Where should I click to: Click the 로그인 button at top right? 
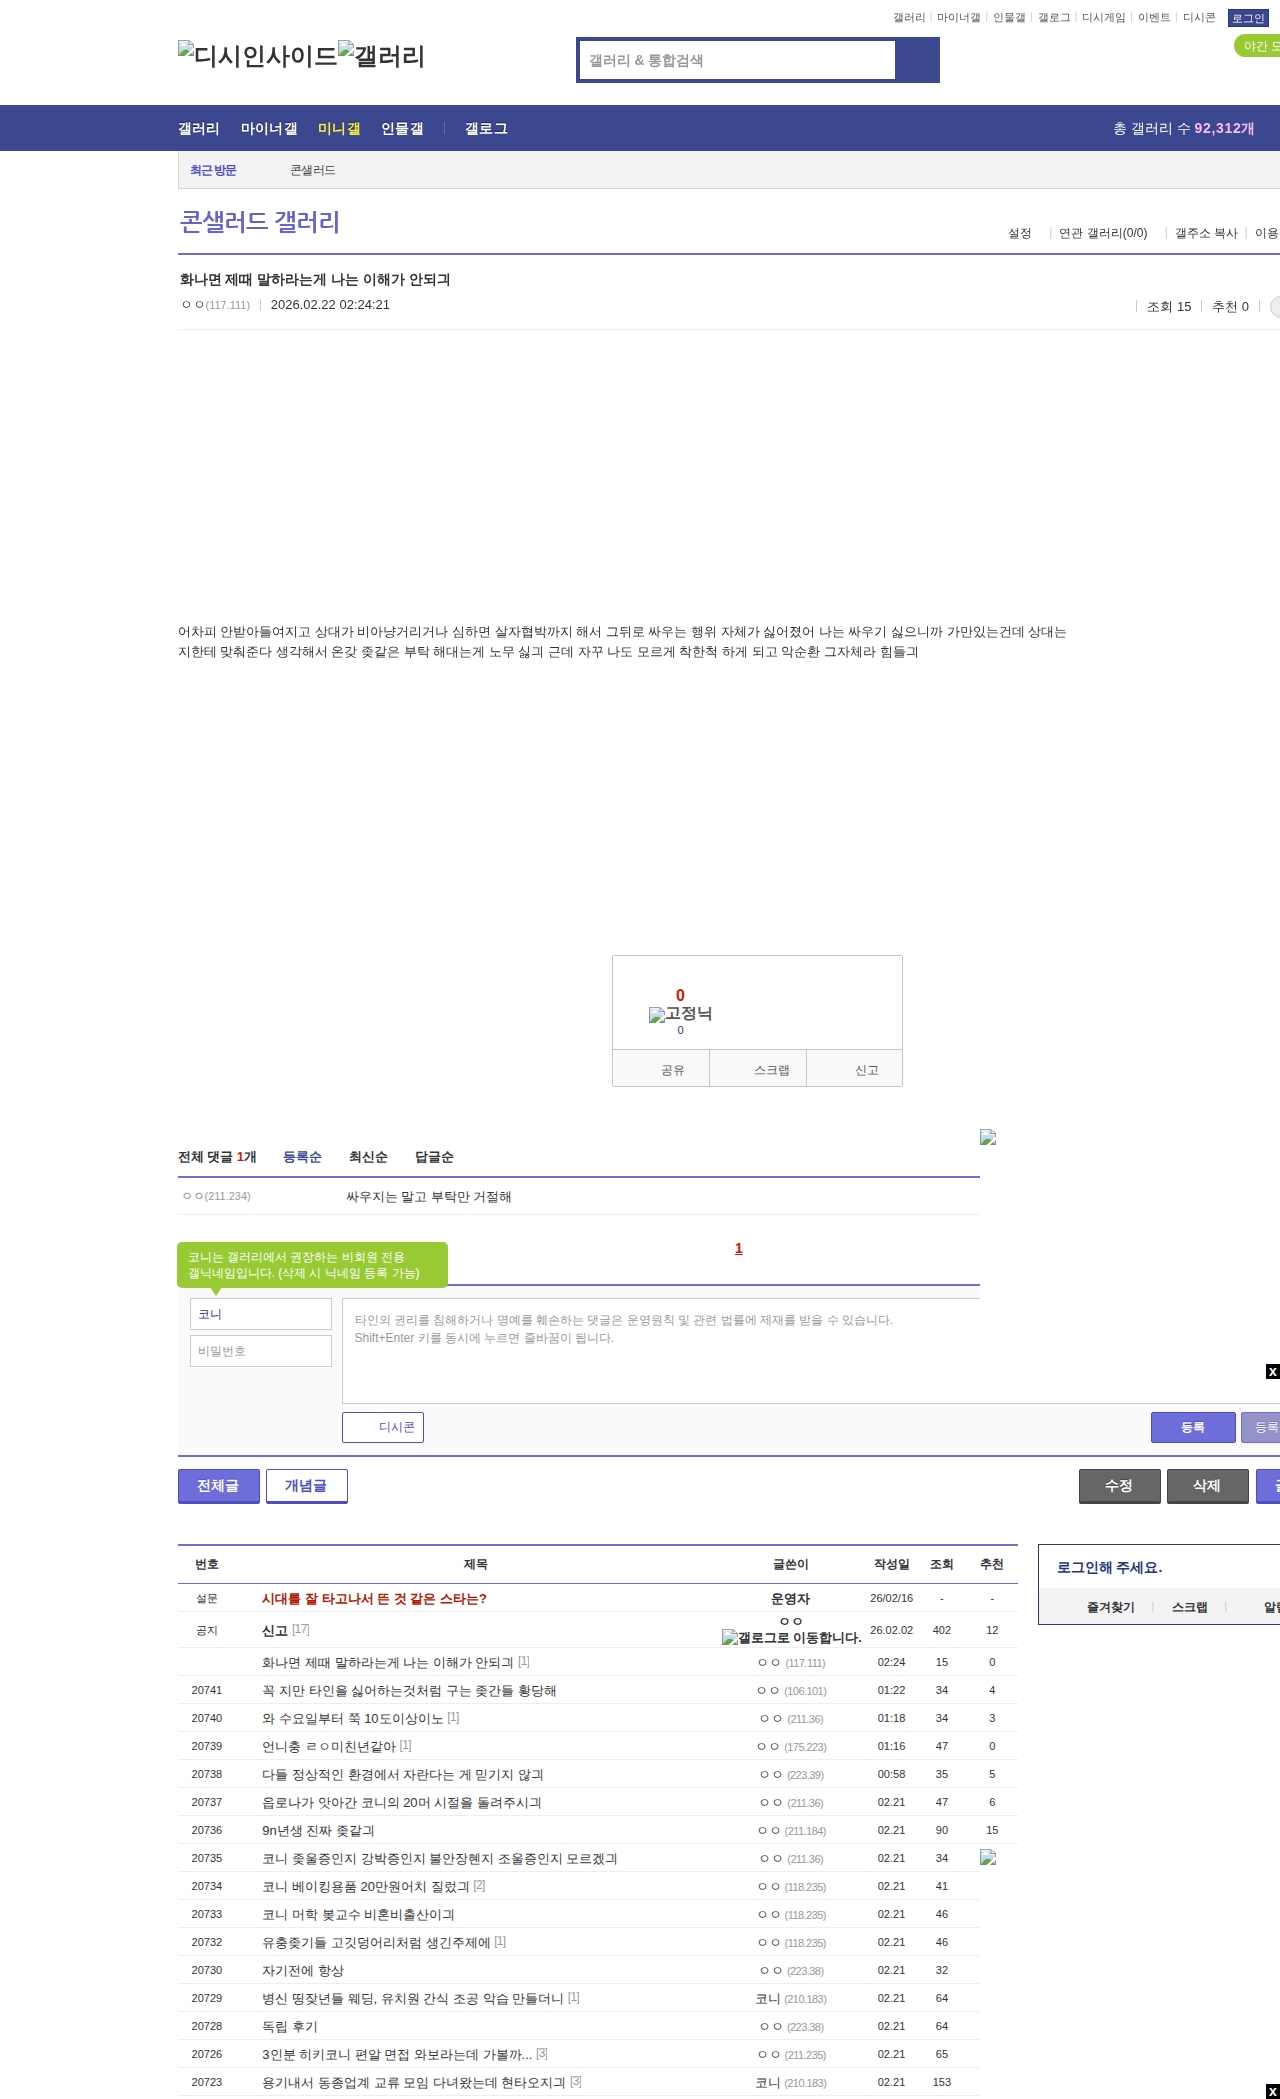(1247, 18)
